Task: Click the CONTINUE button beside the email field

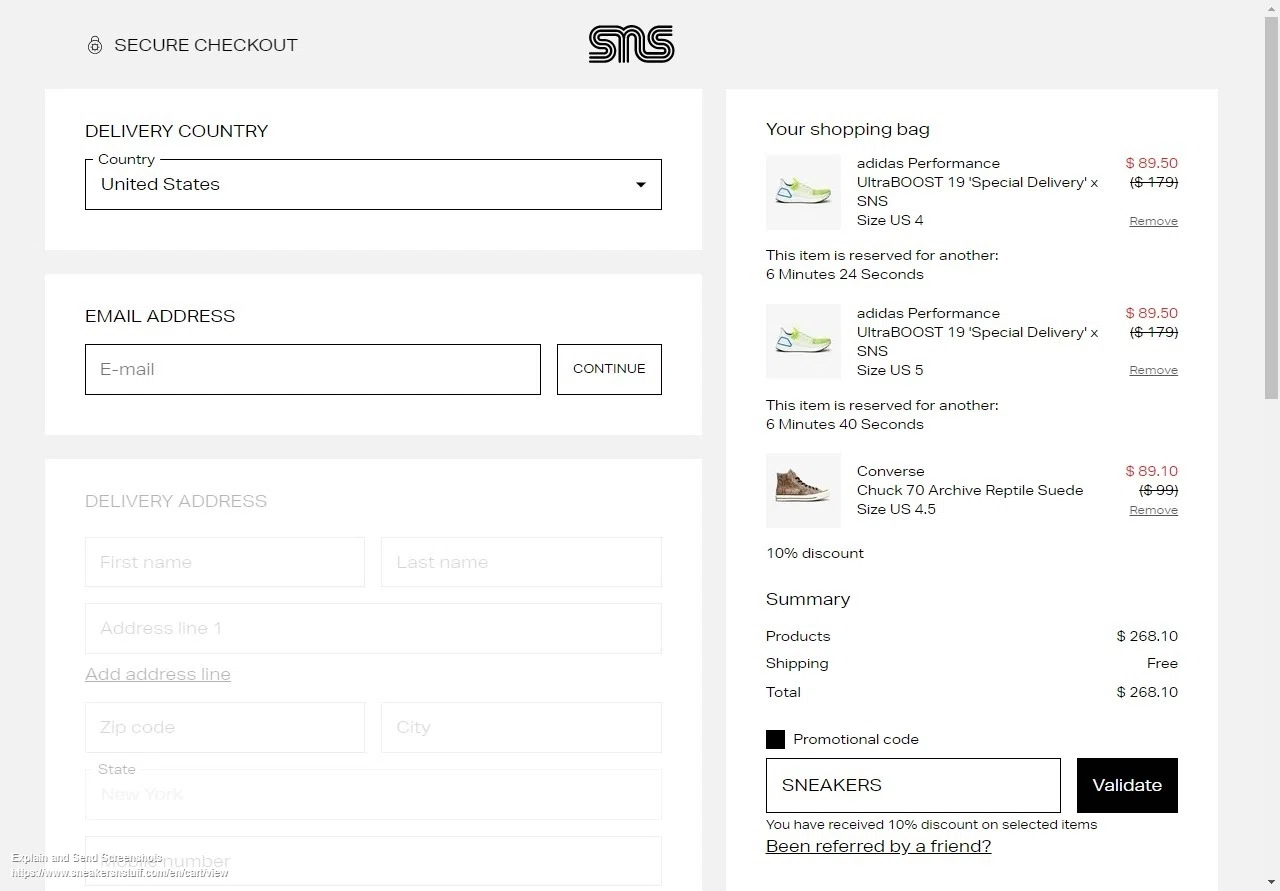Action: point(609,369)
